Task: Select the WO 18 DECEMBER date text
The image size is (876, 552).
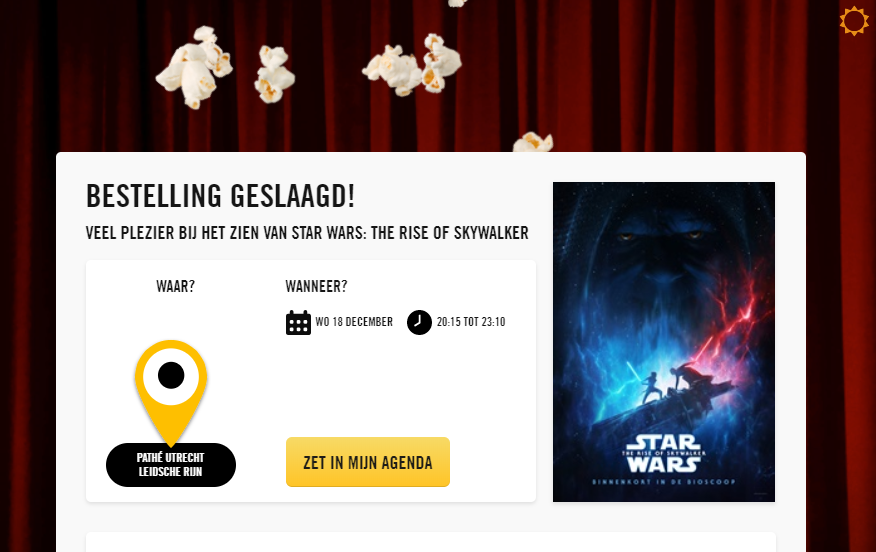Action: 354,322
